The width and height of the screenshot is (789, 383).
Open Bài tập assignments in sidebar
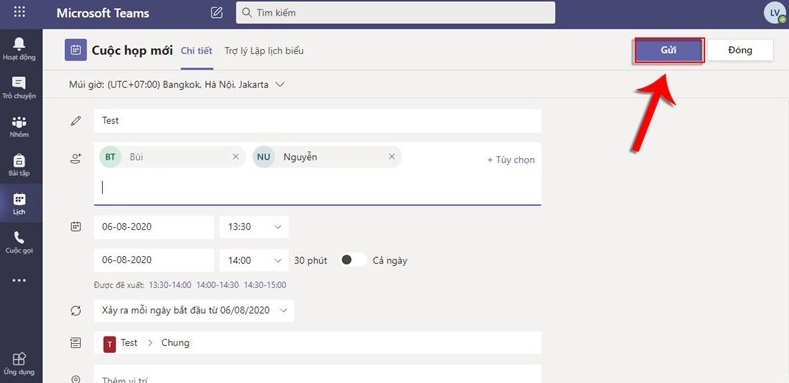coord(19,165)
